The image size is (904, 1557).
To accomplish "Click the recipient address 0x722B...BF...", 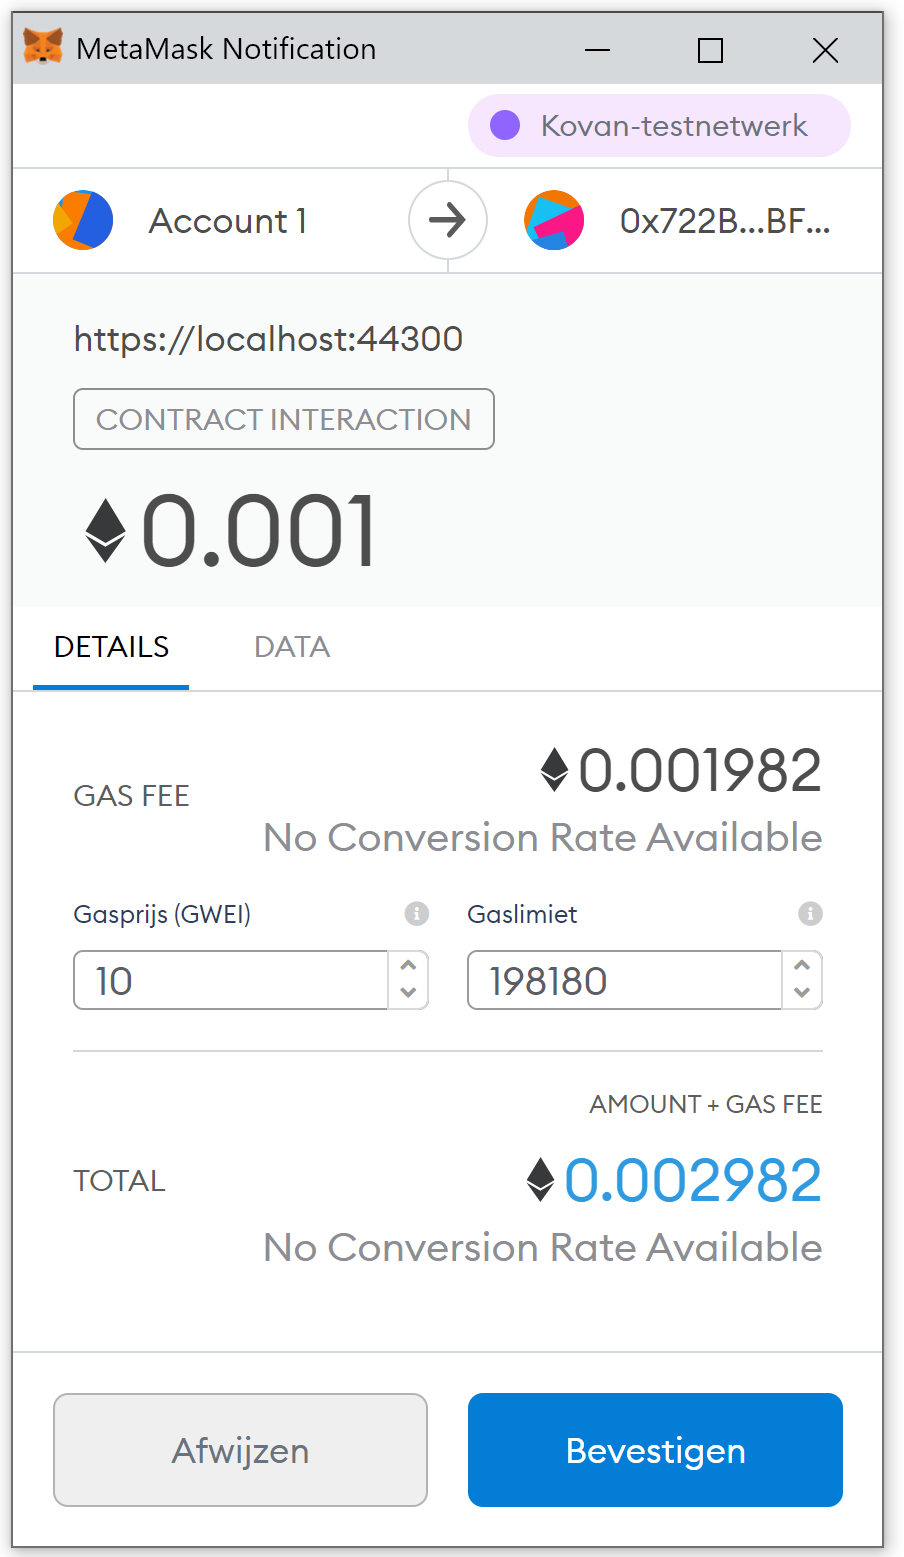I will point(725,221).
